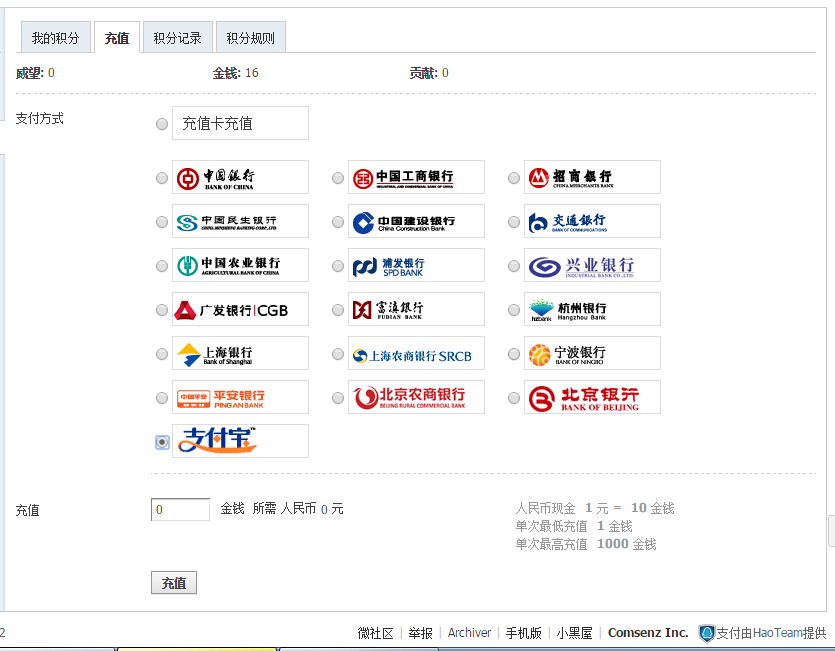Select the 中国民生银行 radio button

162,222
